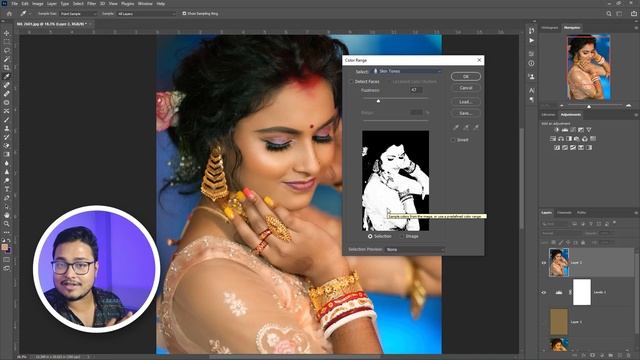Click the Home icon in options bar
Screen dimensions: 640x360
(9, 13)
